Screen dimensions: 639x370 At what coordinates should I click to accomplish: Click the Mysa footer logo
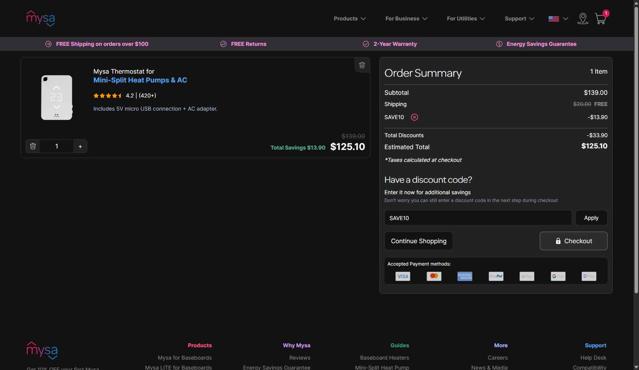[x=42, y=350]
